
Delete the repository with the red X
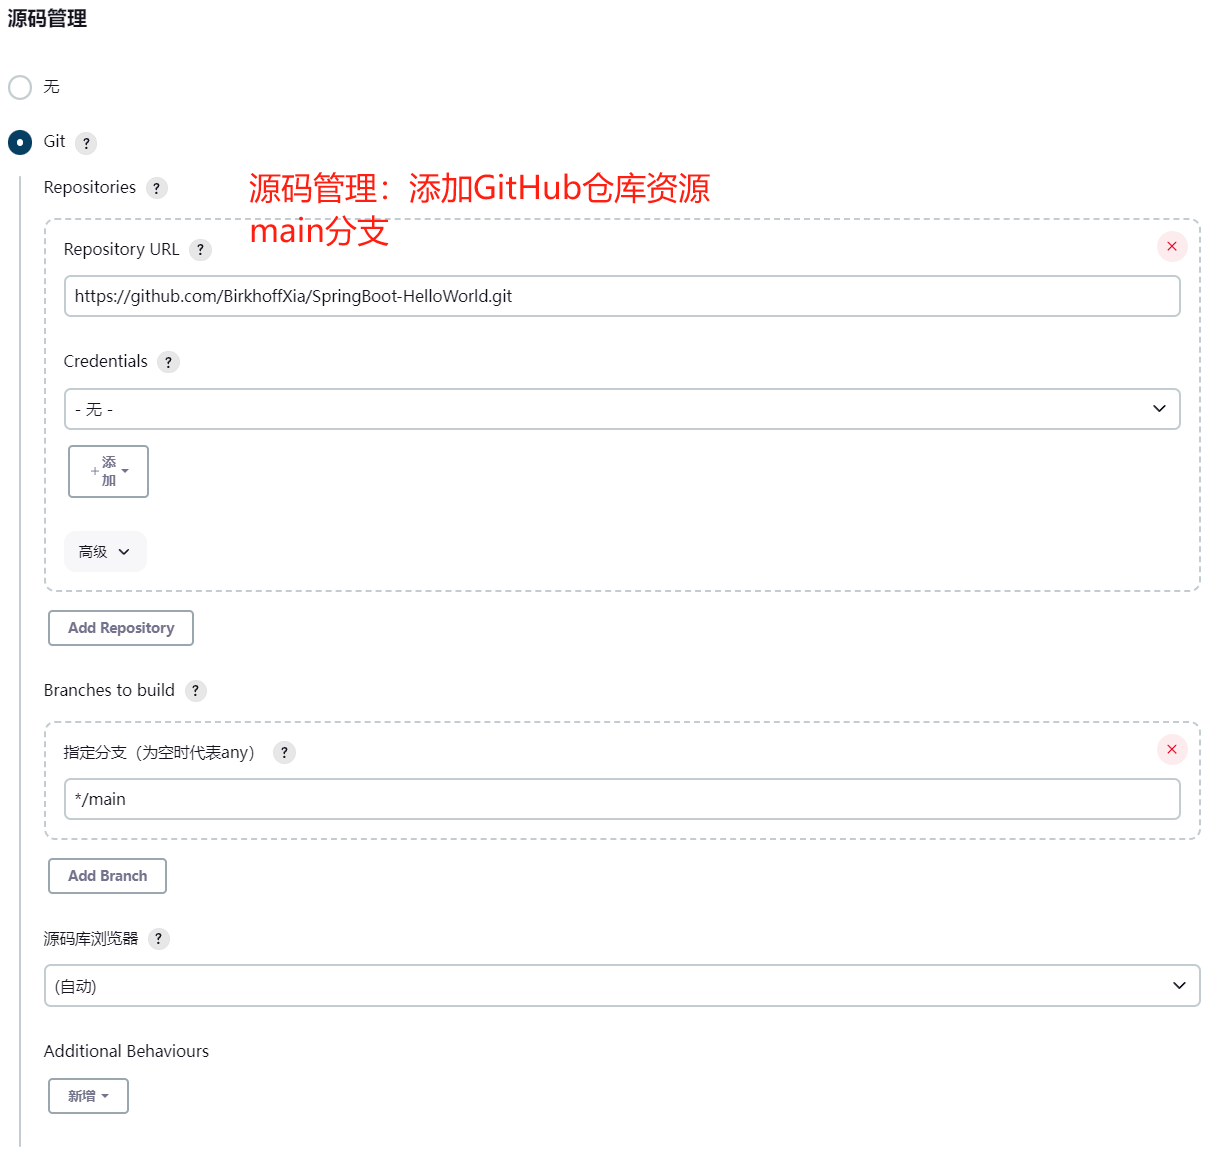pos(1172,246)
